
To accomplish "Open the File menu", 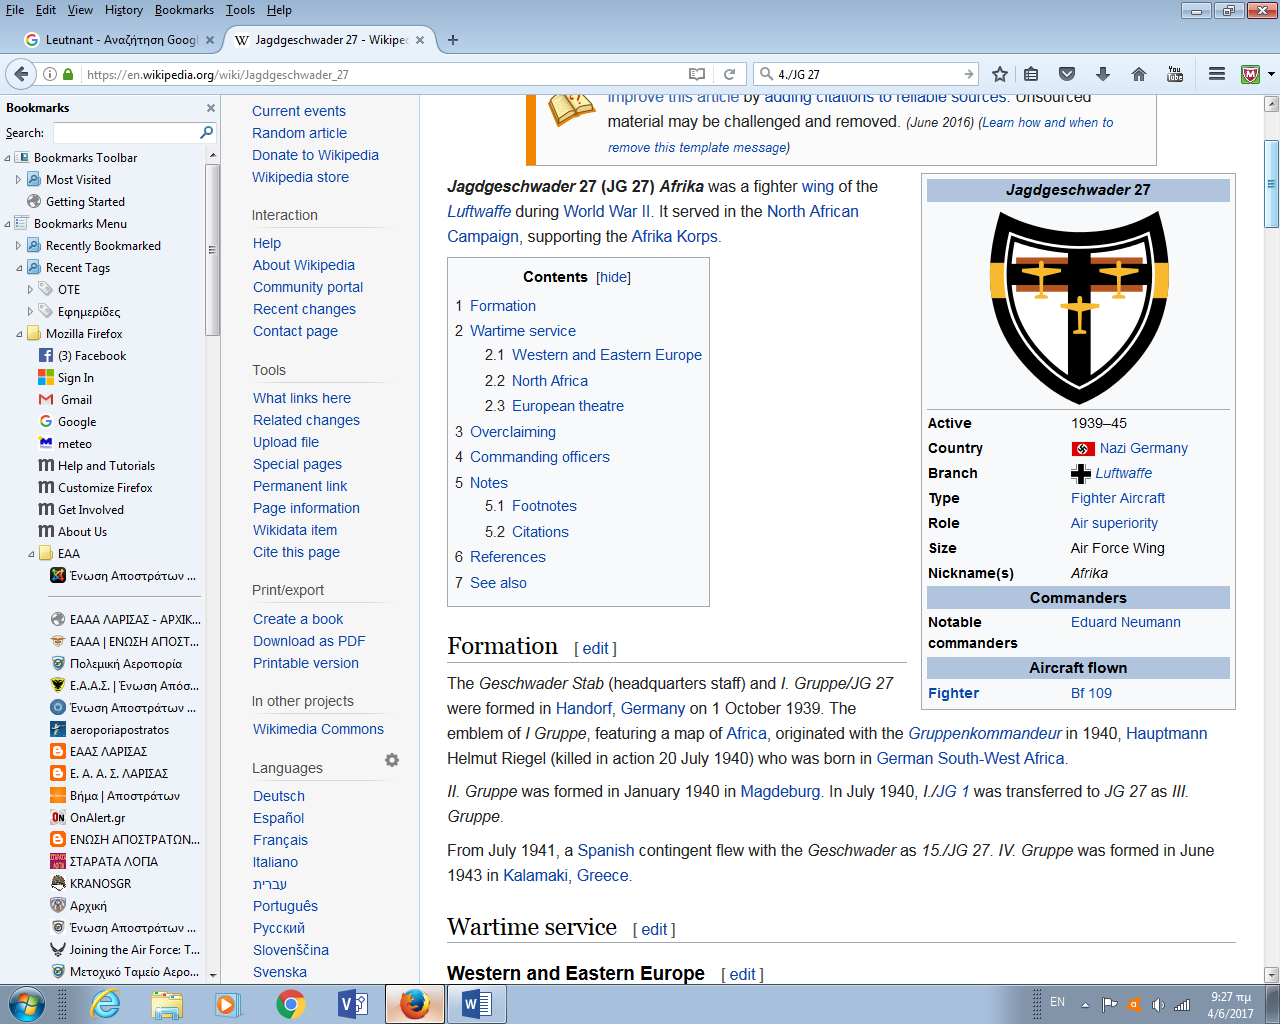I will [15, 10].
